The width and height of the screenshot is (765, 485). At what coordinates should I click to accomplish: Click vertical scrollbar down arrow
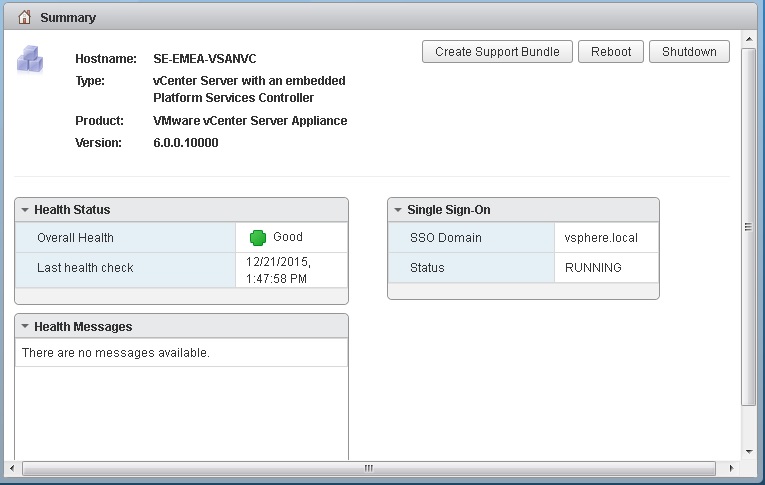tap(749, 452)
